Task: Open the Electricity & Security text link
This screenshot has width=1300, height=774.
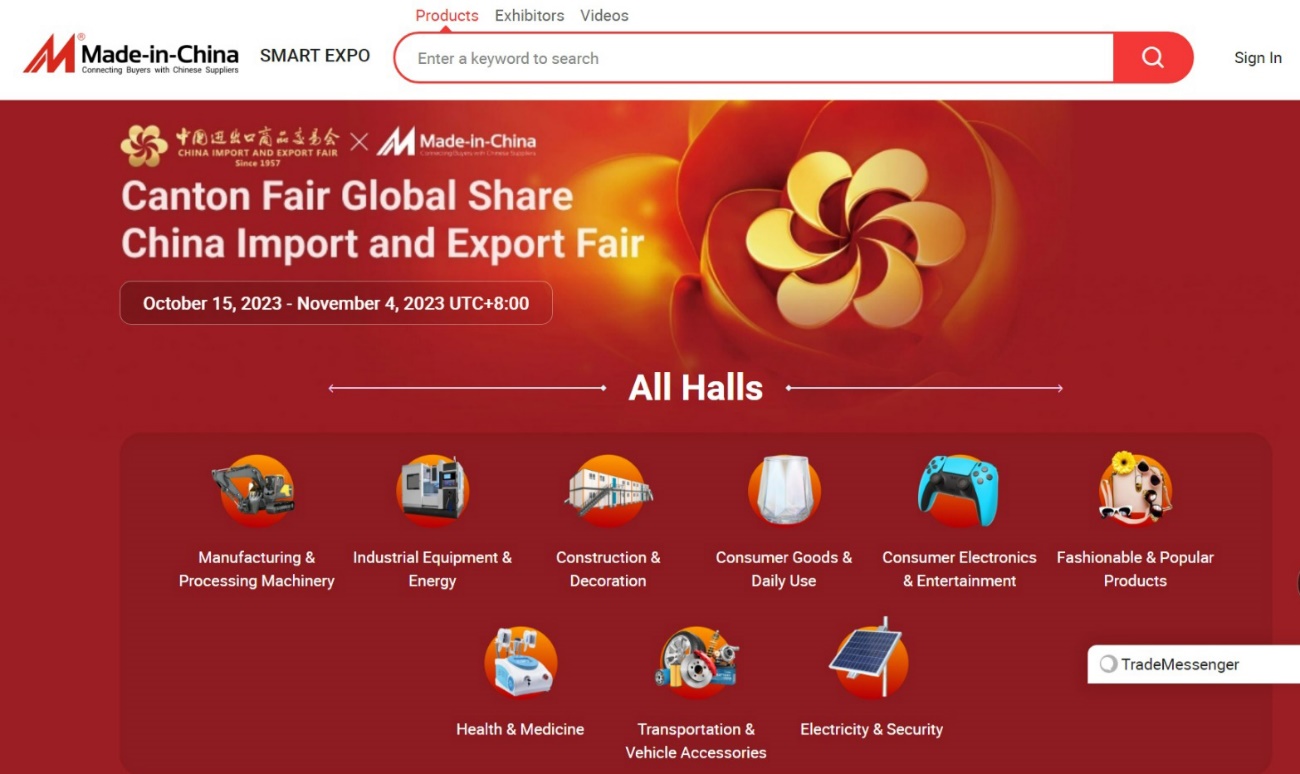Action: (871, 729)
